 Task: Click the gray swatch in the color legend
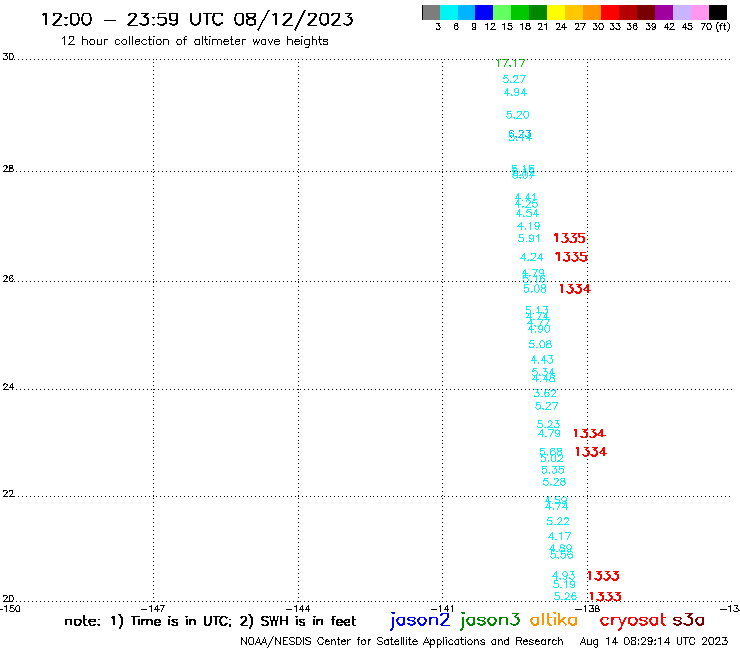click(x=431, y=12)
